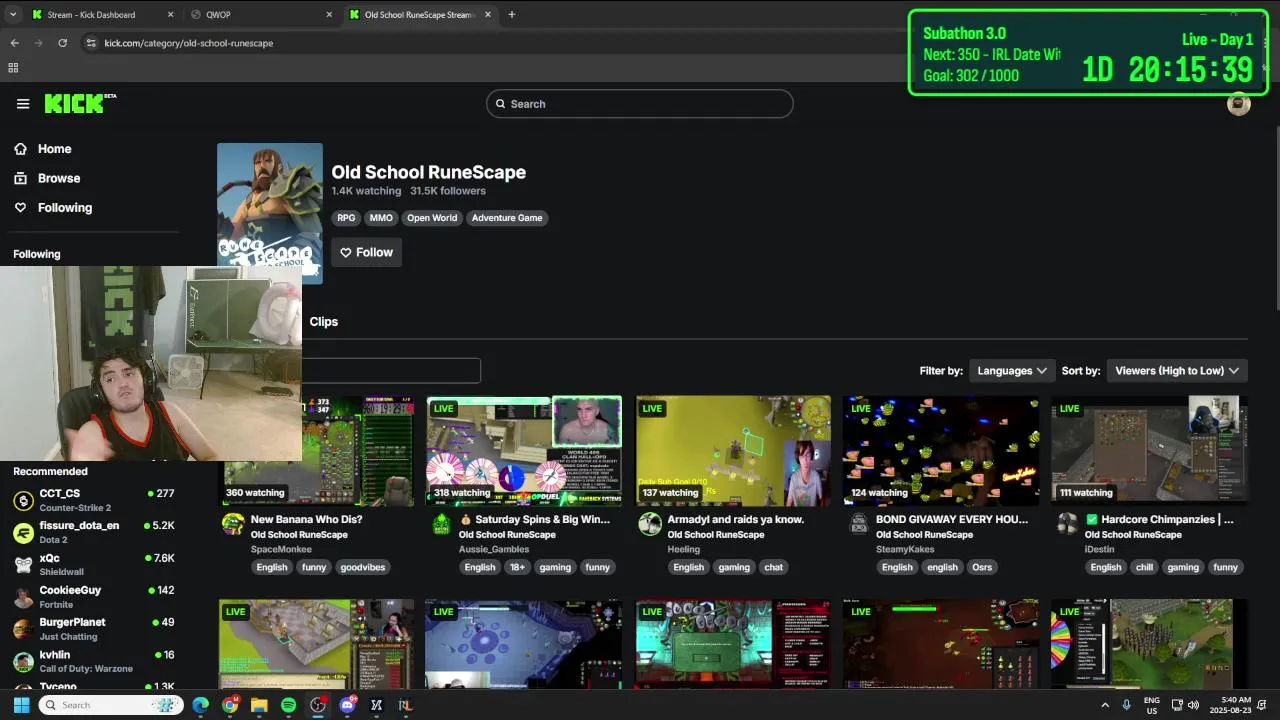Click the MMO category tag
The height and width of the screenshot is (720, 1280).
tap(381, 218)
